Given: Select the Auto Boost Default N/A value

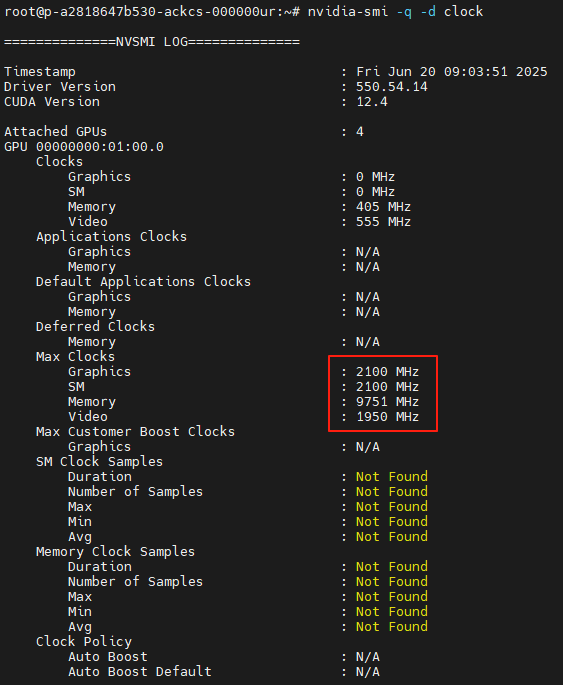Looking at the screenshot, I should pos(368,671).
